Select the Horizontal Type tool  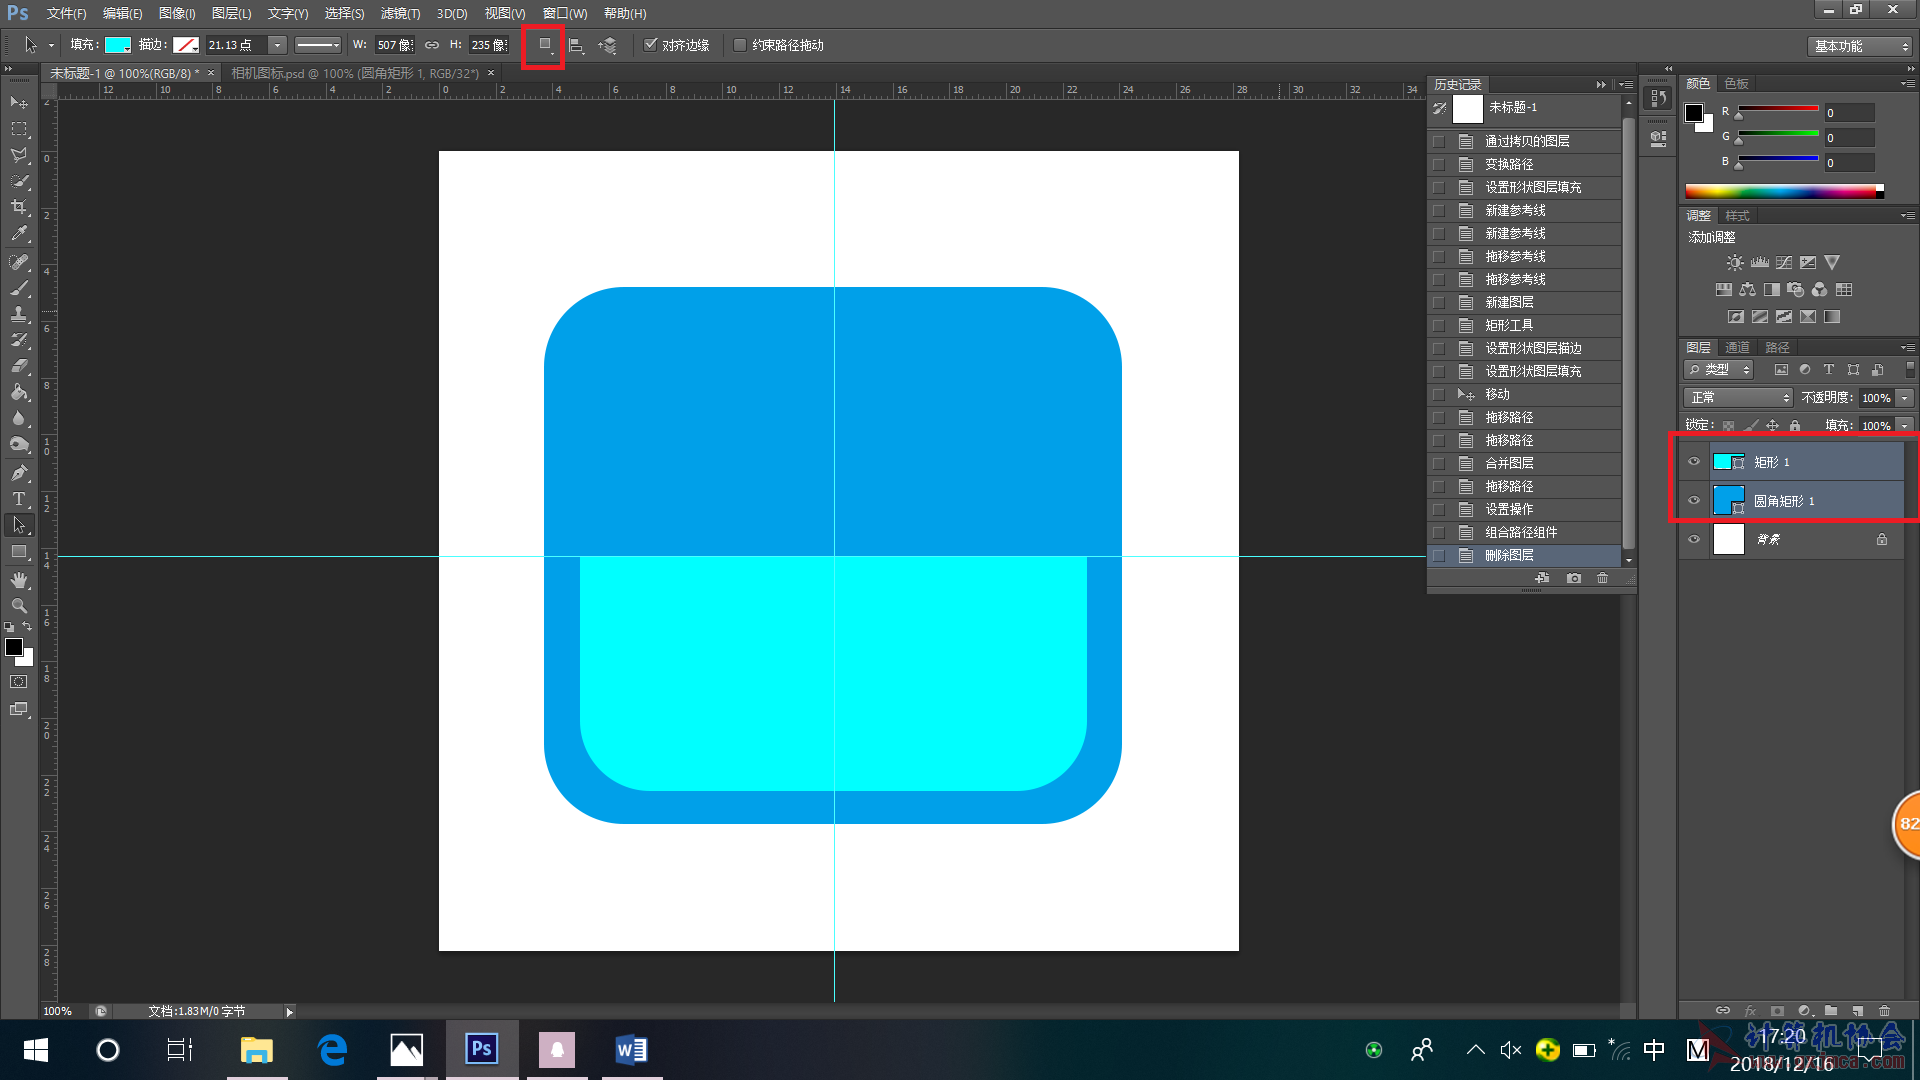tap(19, 498)
